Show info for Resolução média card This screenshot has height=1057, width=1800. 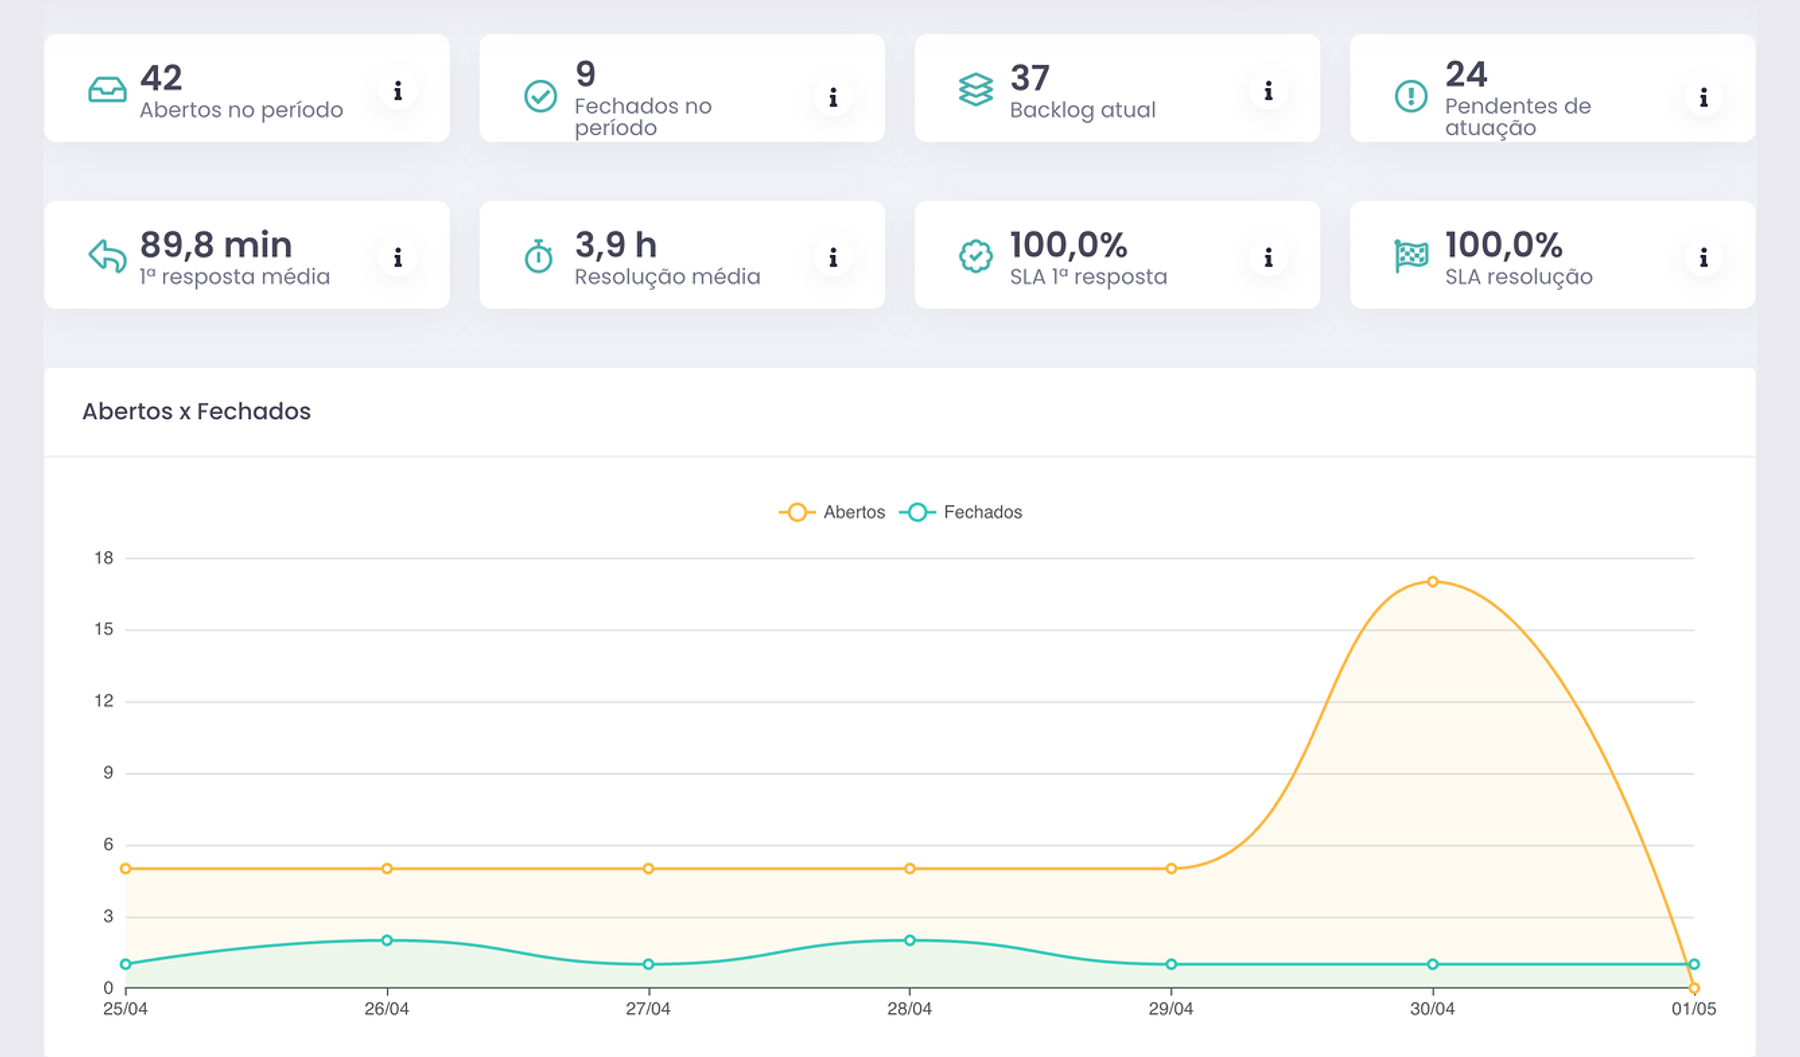click(833, 258)
